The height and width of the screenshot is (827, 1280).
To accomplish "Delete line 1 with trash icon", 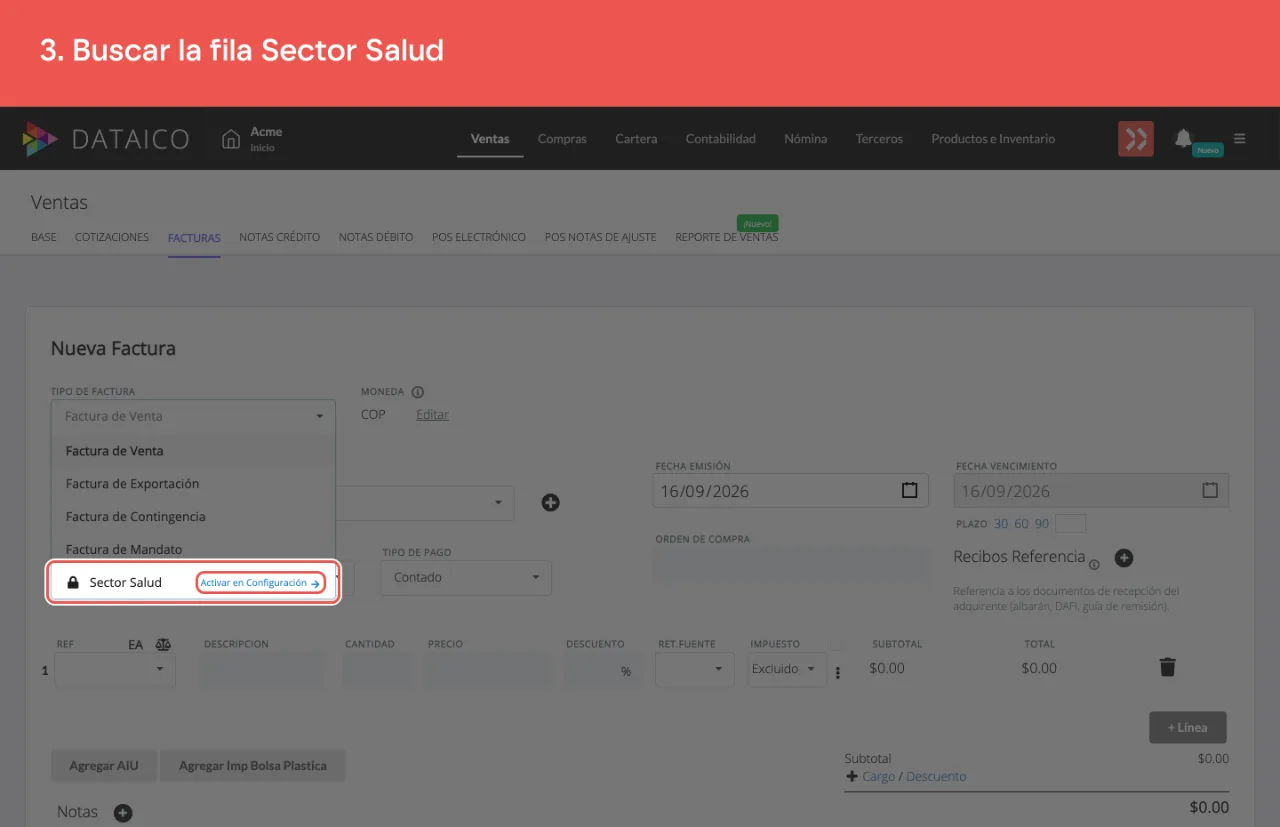I will pyautogui.click(x=1167, y=667).
